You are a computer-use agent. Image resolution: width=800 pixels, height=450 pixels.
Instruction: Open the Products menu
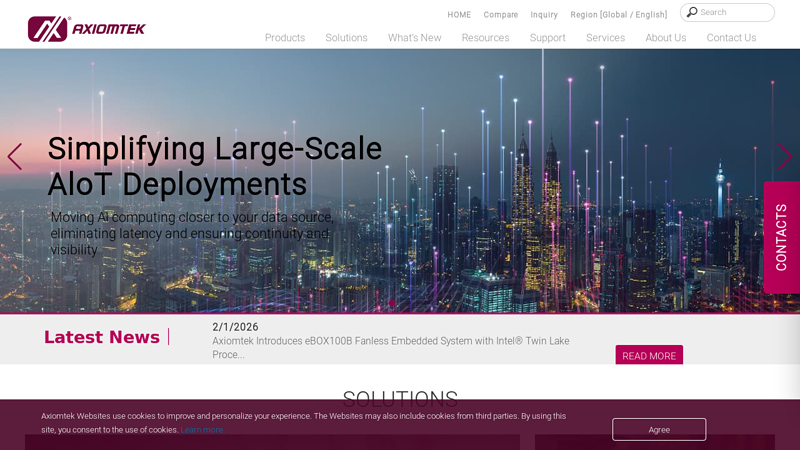[x=285, y=38]
